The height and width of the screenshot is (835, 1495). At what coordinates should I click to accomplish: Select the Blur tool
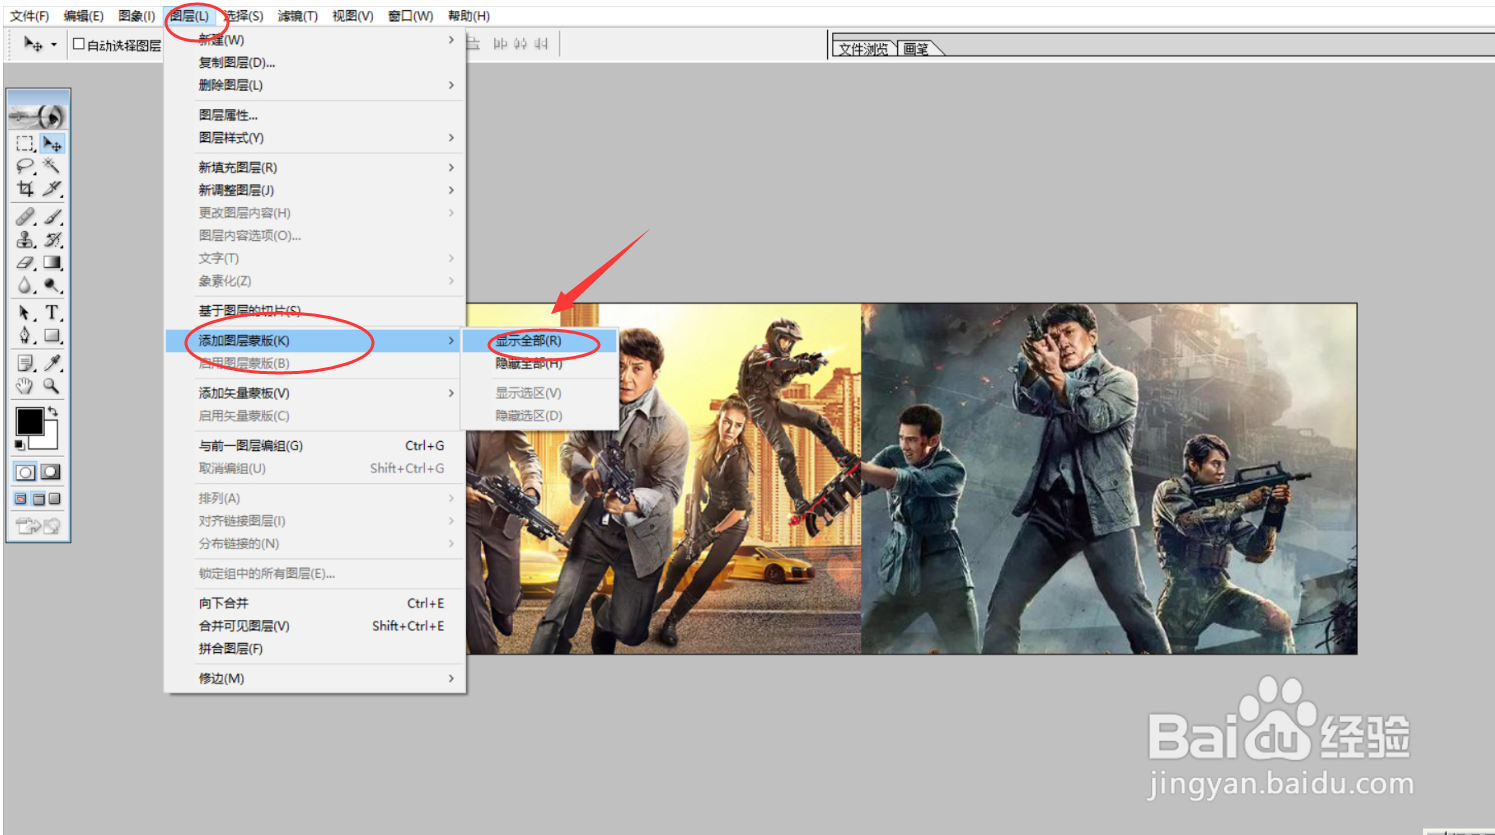click(x=25, y=285)
